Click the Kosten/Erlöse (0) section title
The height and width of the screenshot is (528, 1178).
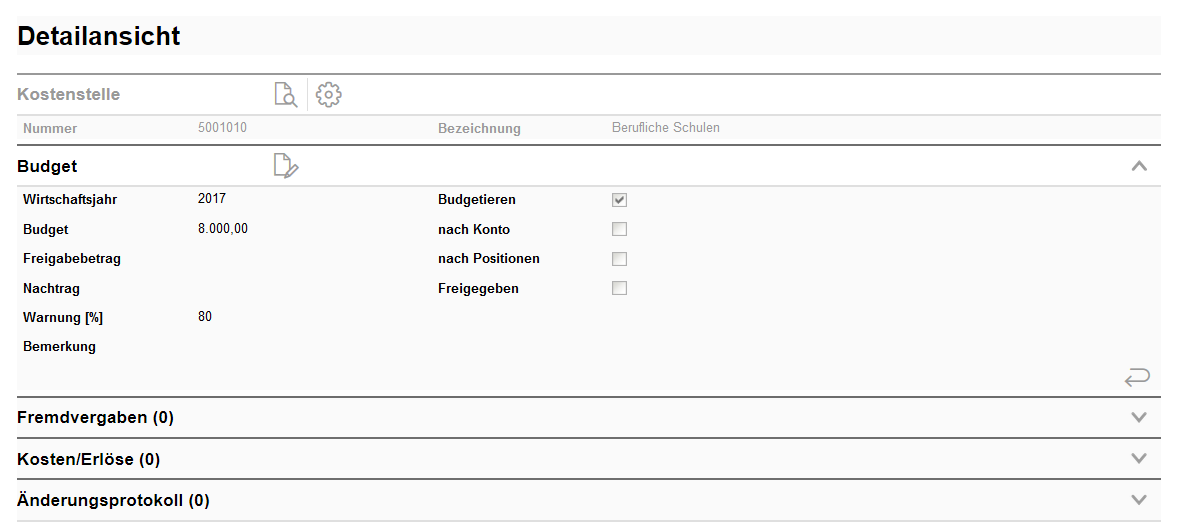pos(89,459)
